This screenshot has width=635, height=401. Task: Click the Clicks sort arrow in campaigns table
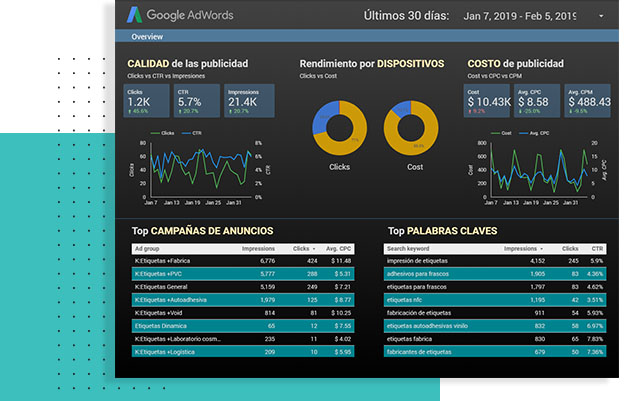click(x=314, y=249)
